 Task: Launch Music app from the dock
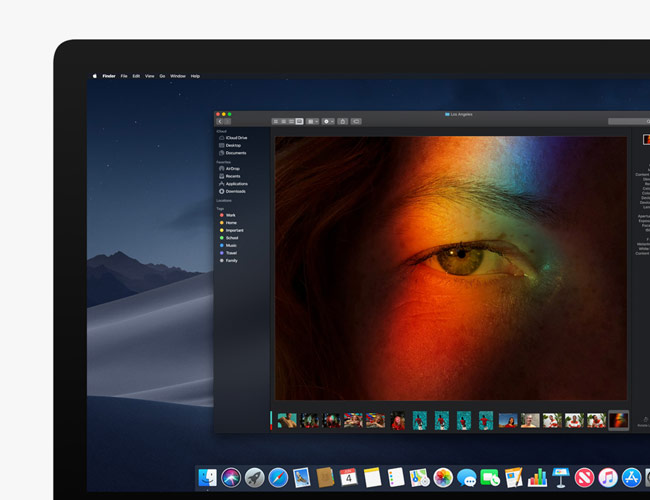pos(607,478)
